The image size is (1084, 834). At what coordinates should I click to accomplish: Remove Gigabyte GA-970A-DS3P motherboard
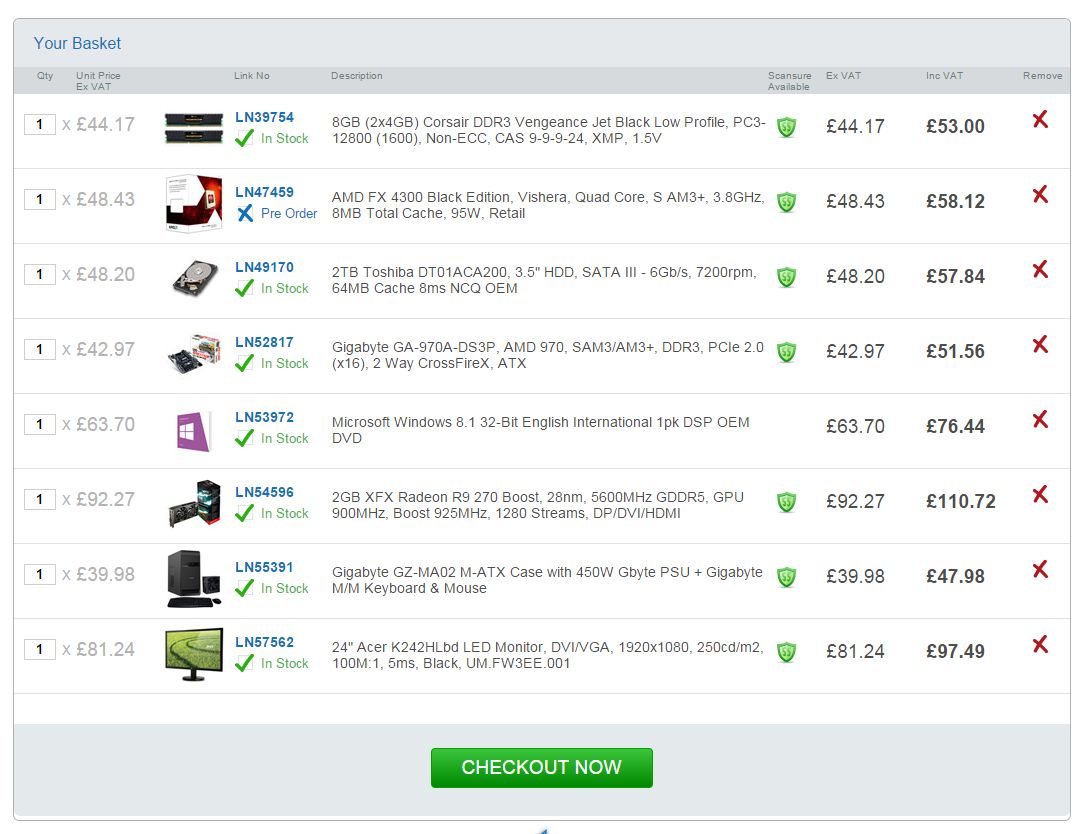(1040, 344)
